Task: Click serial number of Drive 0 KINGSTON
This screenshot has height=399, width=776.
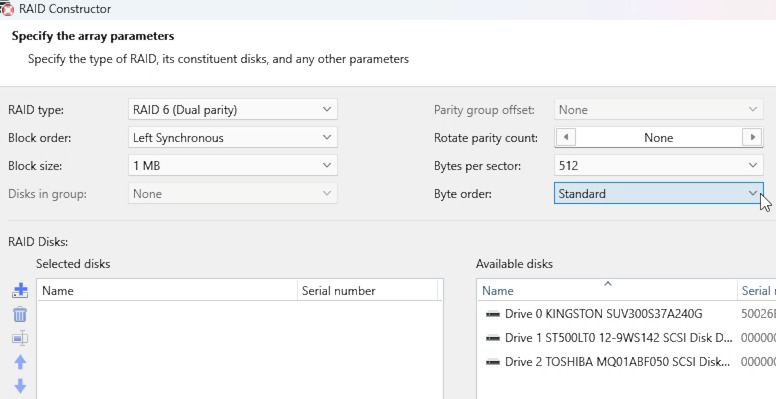Action: pyautogui.click(x=758, y=314)
